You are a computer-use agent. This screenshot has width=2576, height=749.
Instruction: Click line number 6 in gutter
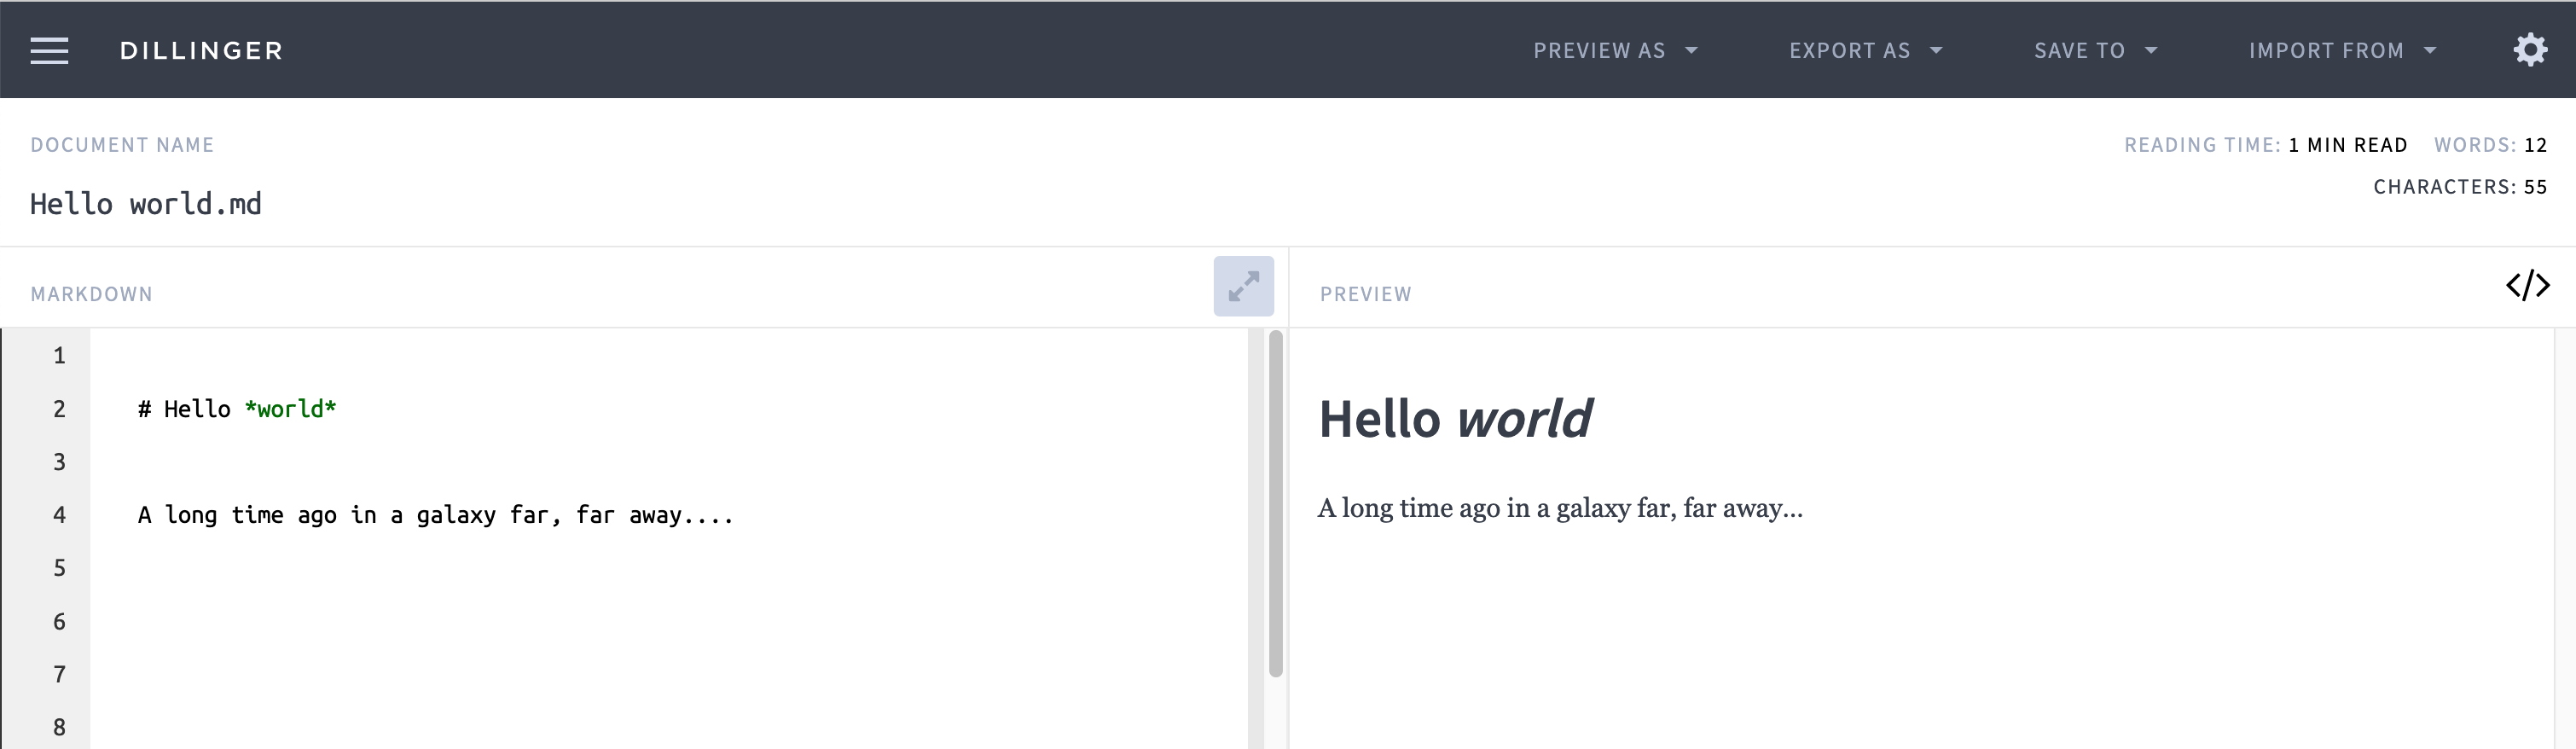[59, 622]
